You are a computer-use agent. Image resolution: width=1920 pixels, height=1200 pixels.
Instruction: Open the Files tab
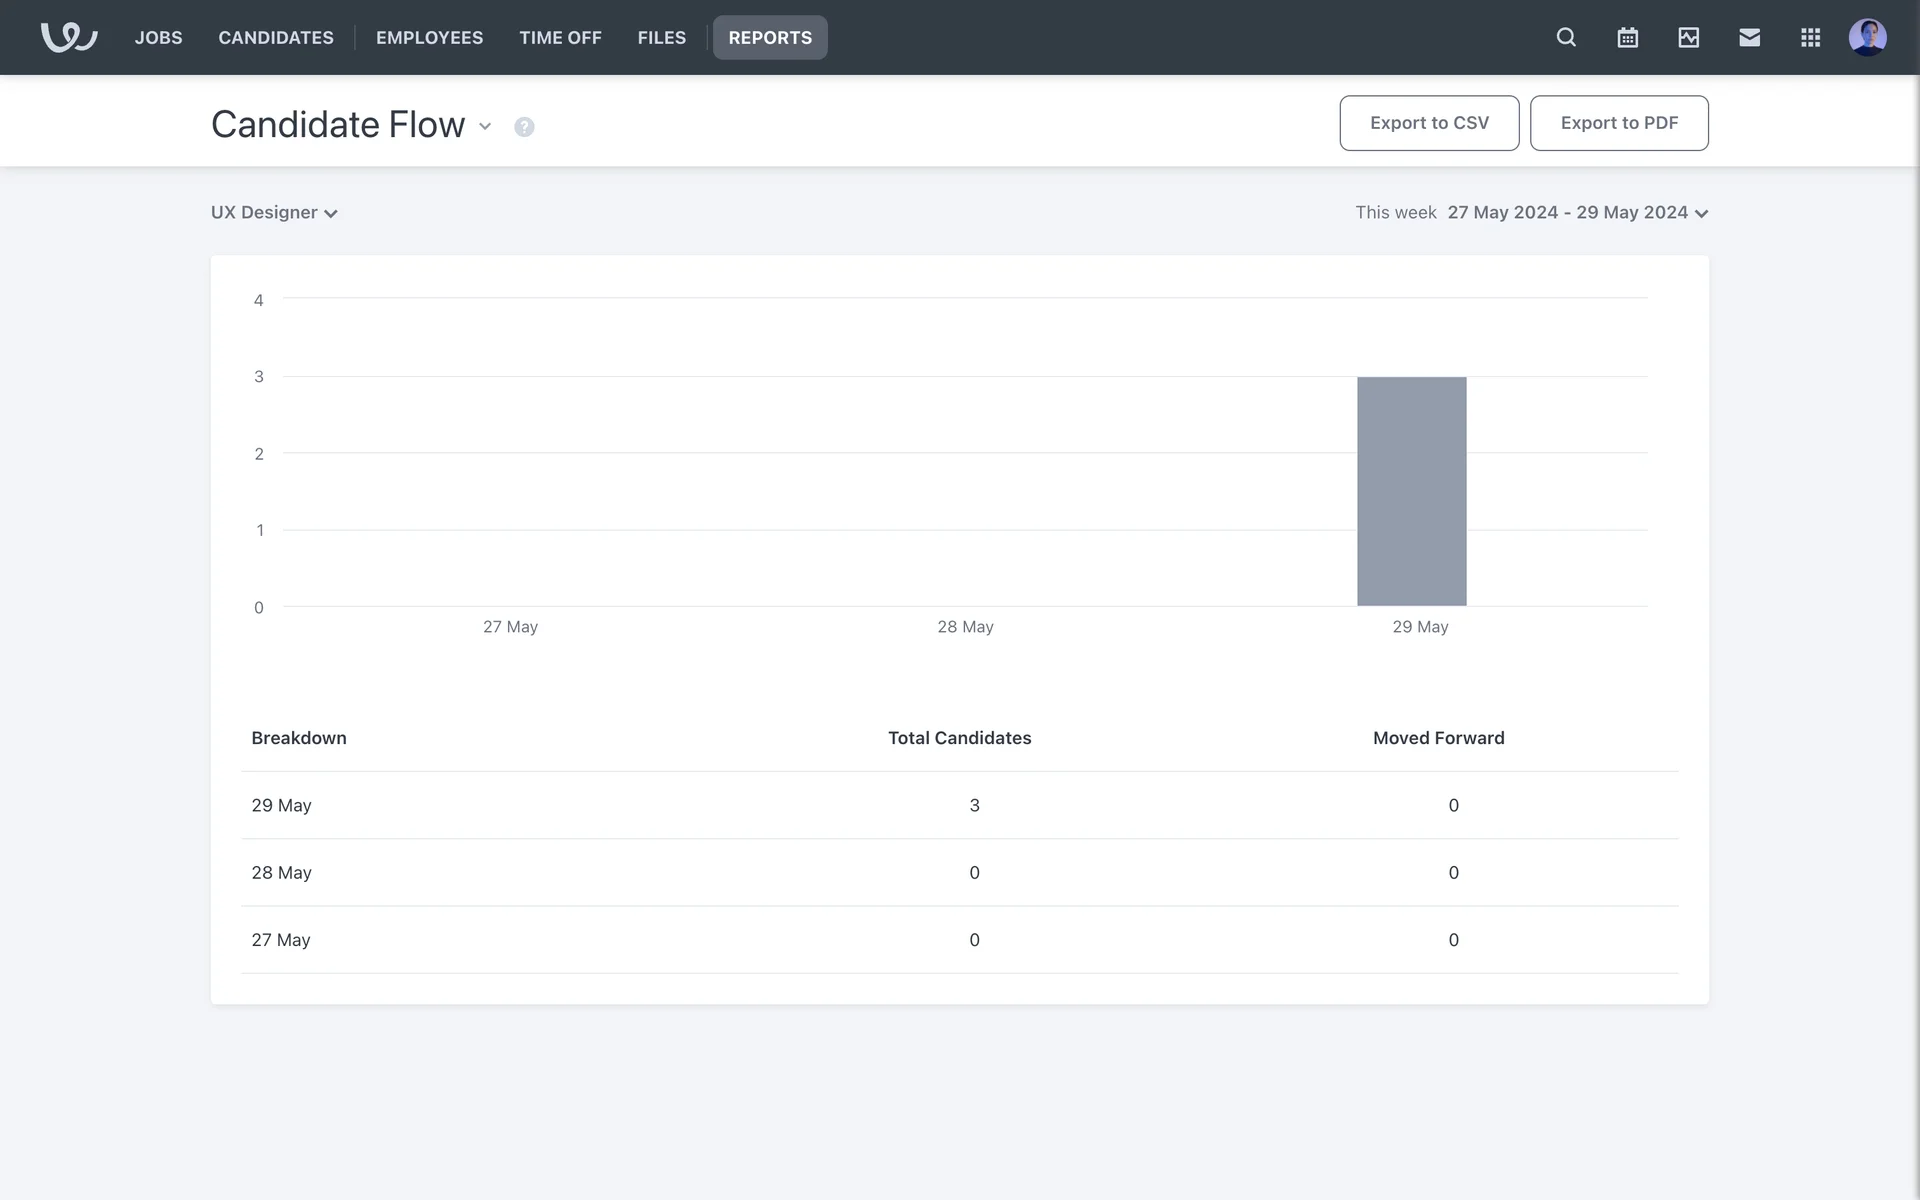(x=661, y=37)
